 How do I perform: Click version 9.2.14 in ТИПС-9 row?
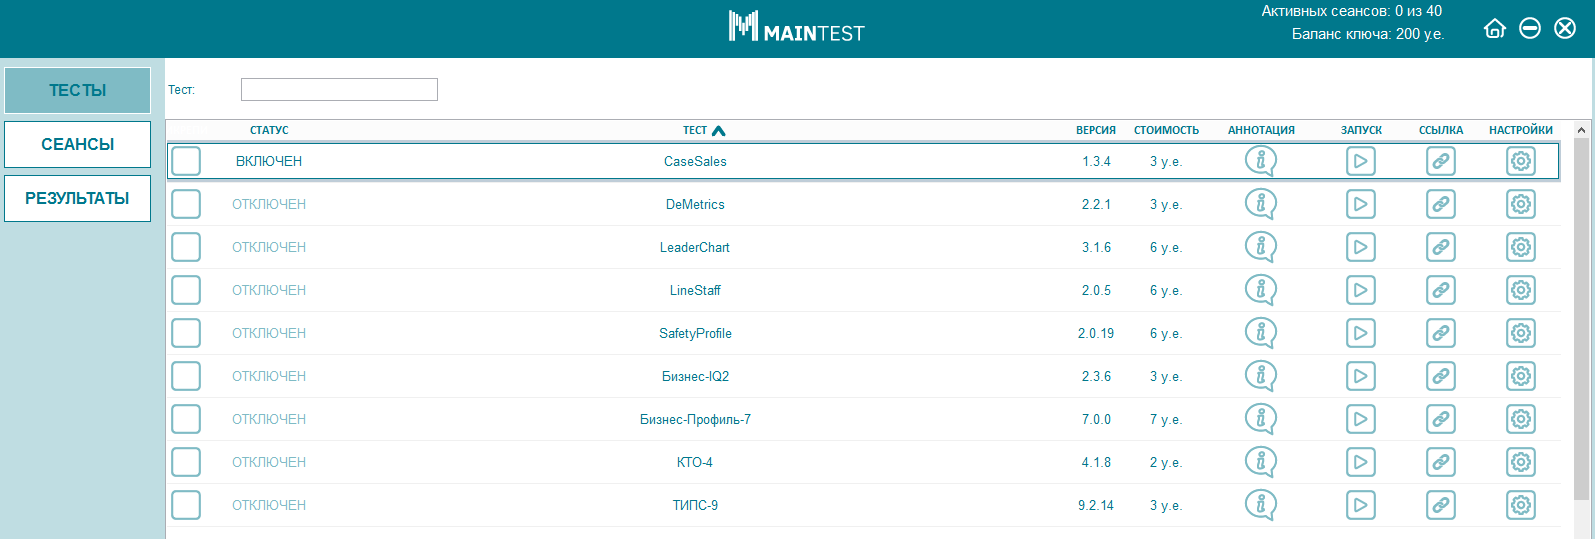click(x=1096, y=505)
